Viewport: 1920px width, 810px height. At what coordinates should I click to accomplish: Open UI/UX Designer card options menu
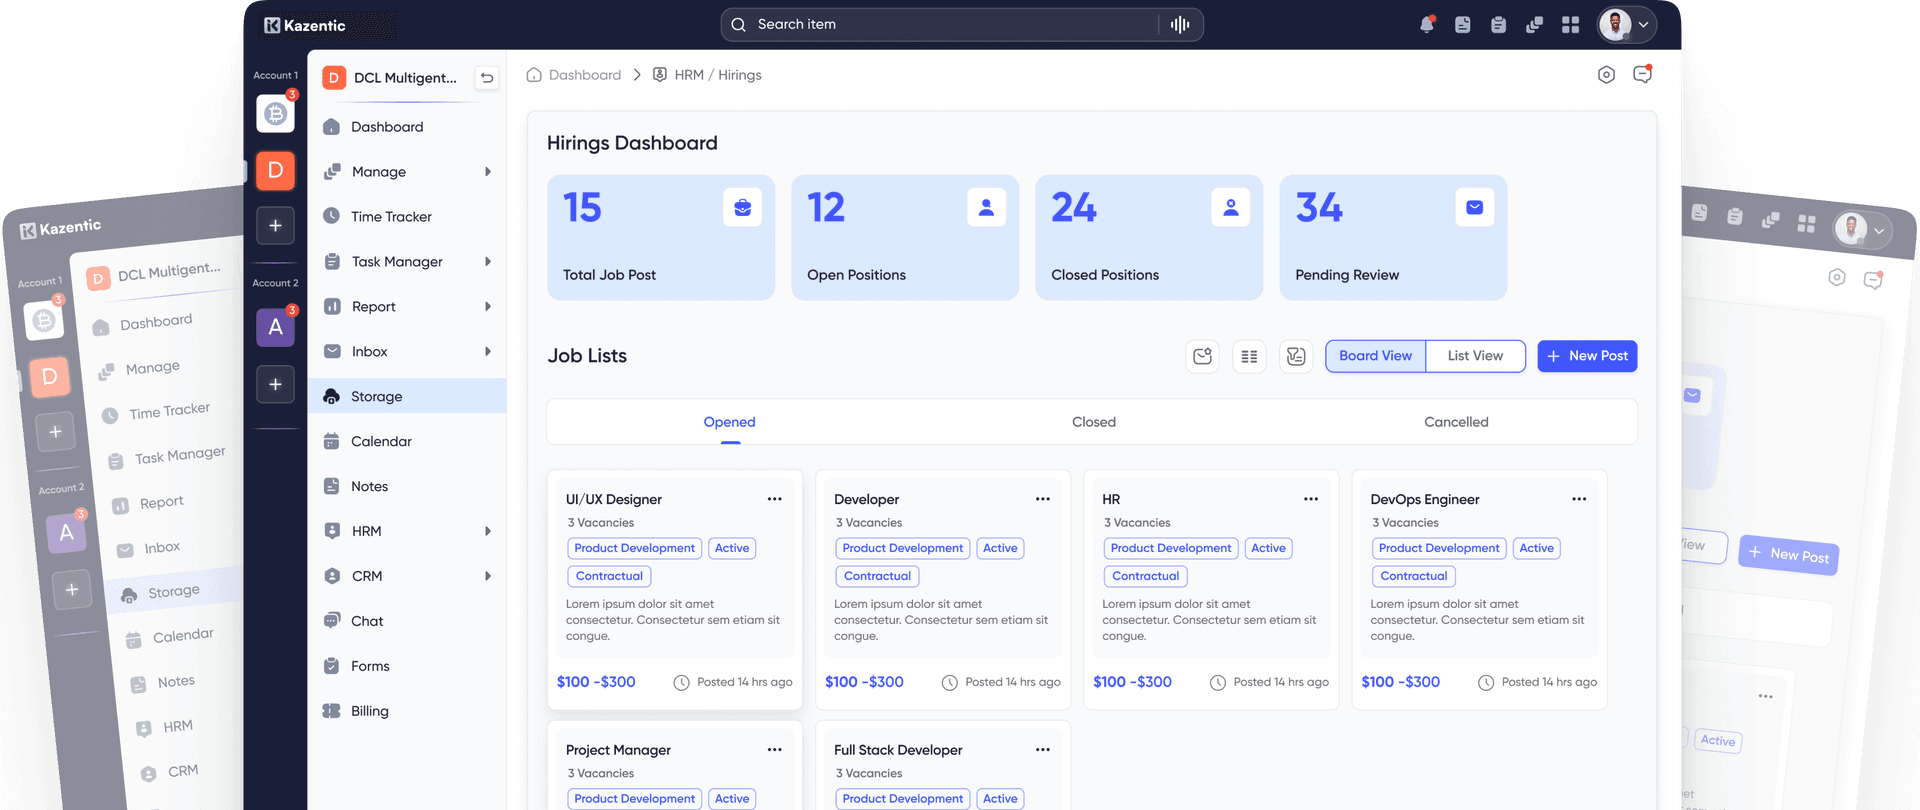click(774, 499)
